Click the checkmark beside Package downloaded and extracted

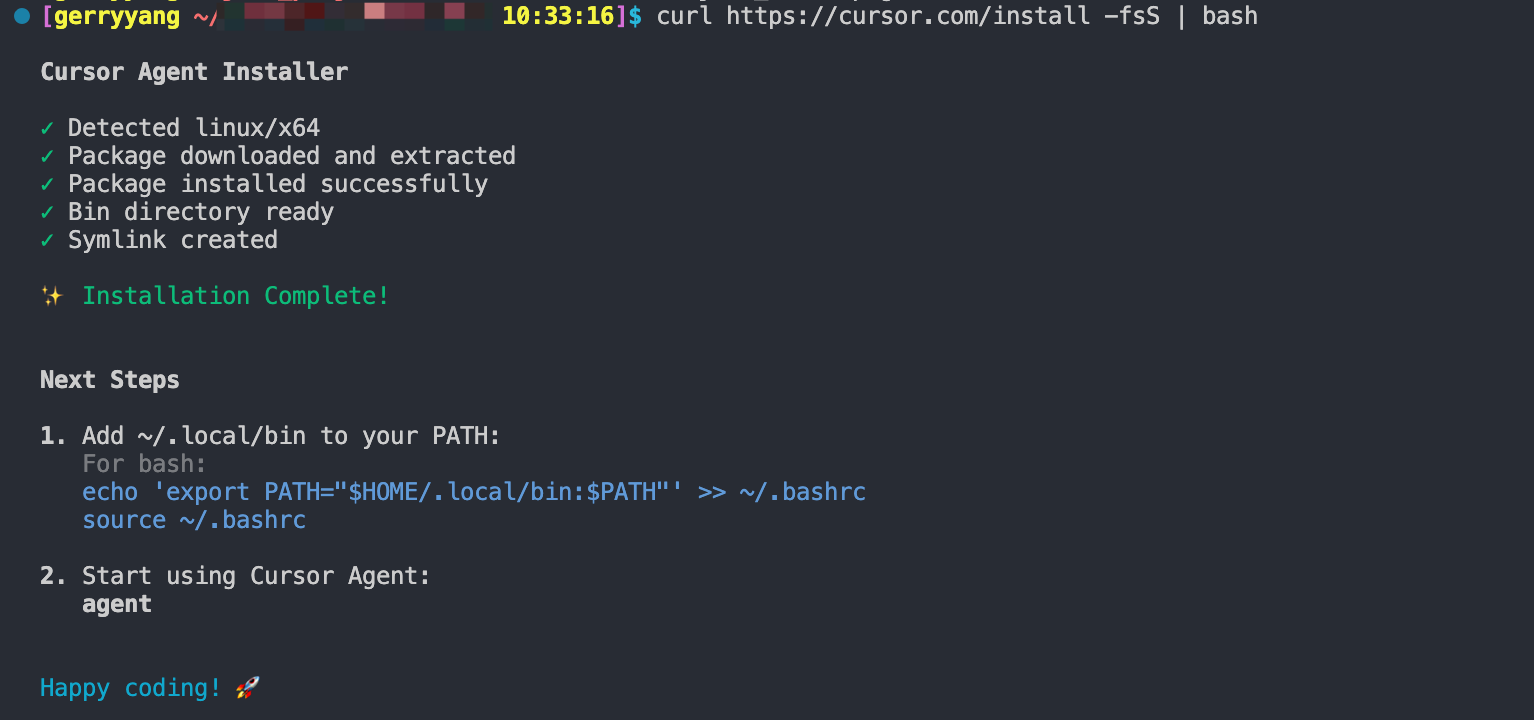[47, 156]
